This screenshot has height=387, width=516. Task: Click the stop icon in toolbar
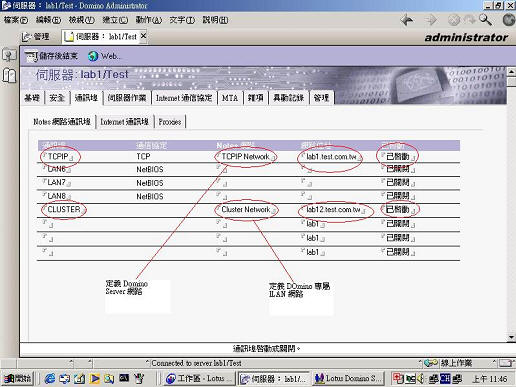coord(454,20)
